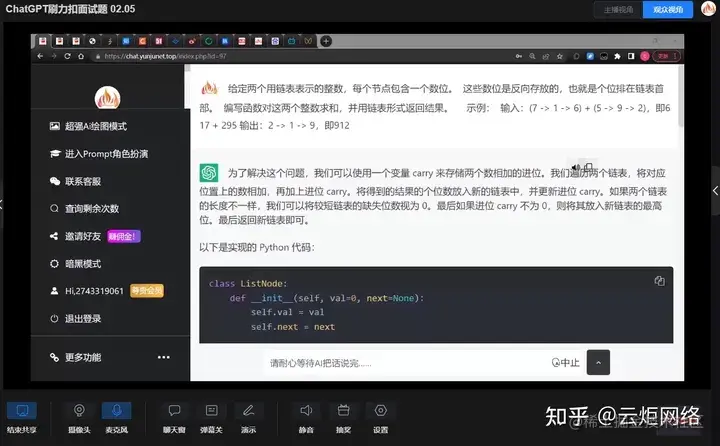Screen dimensions: 720x446
Task: Click the ChatGPT green avatar on the reply
Action: pyautogui.click(x=209, y=173)
